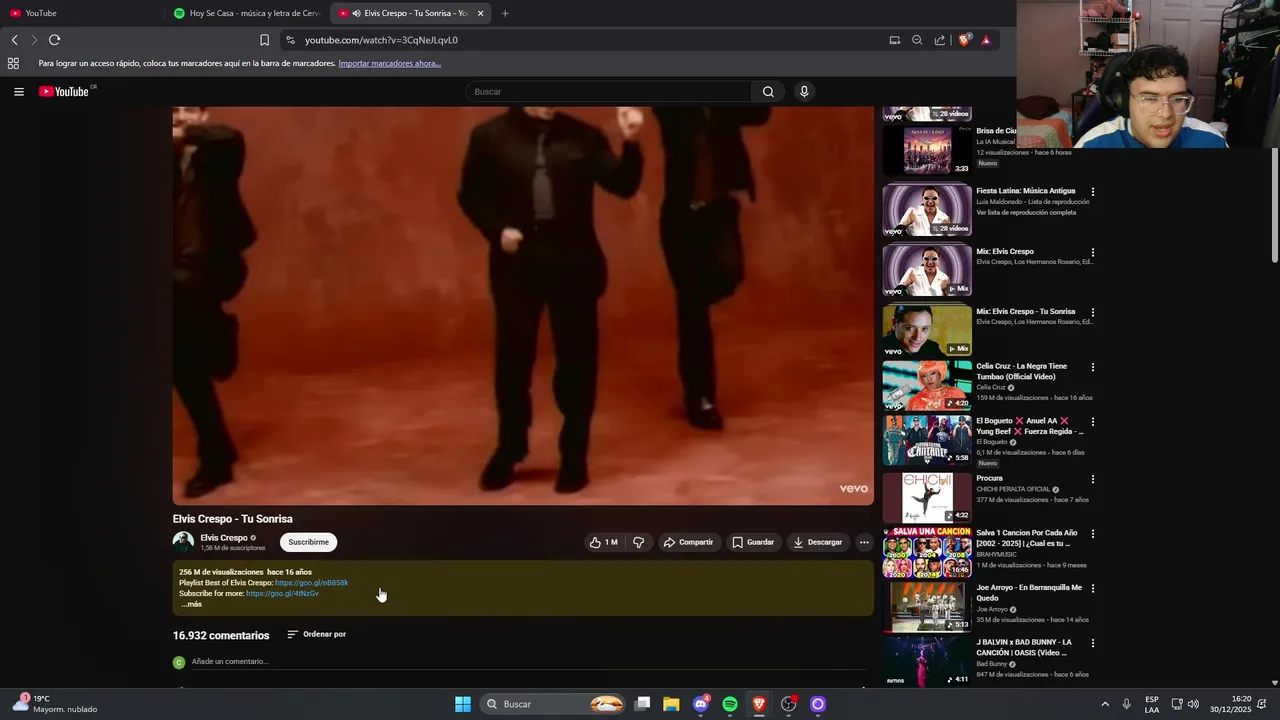Open options for Salva 1 Cancion video
Image resolution: width=1280 pixels, height=720 pixels.
(x=1092, y=534)
